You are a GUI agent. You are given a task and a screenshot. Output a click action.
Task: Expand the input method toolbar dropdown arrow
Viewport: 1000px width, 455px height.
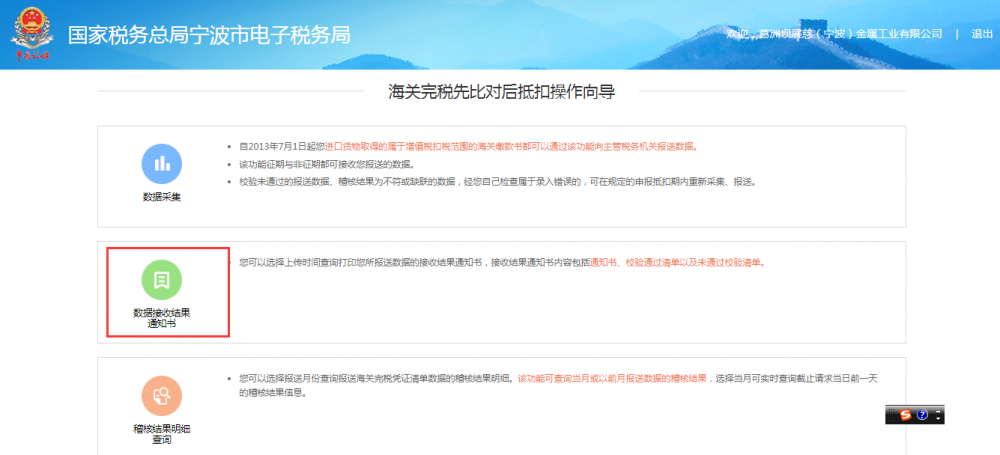point(938,419)
